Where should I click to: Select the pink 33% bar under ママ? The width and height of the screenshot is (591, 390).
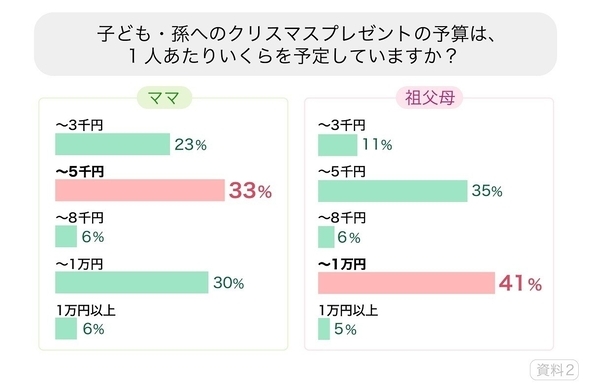click(140, 190)
